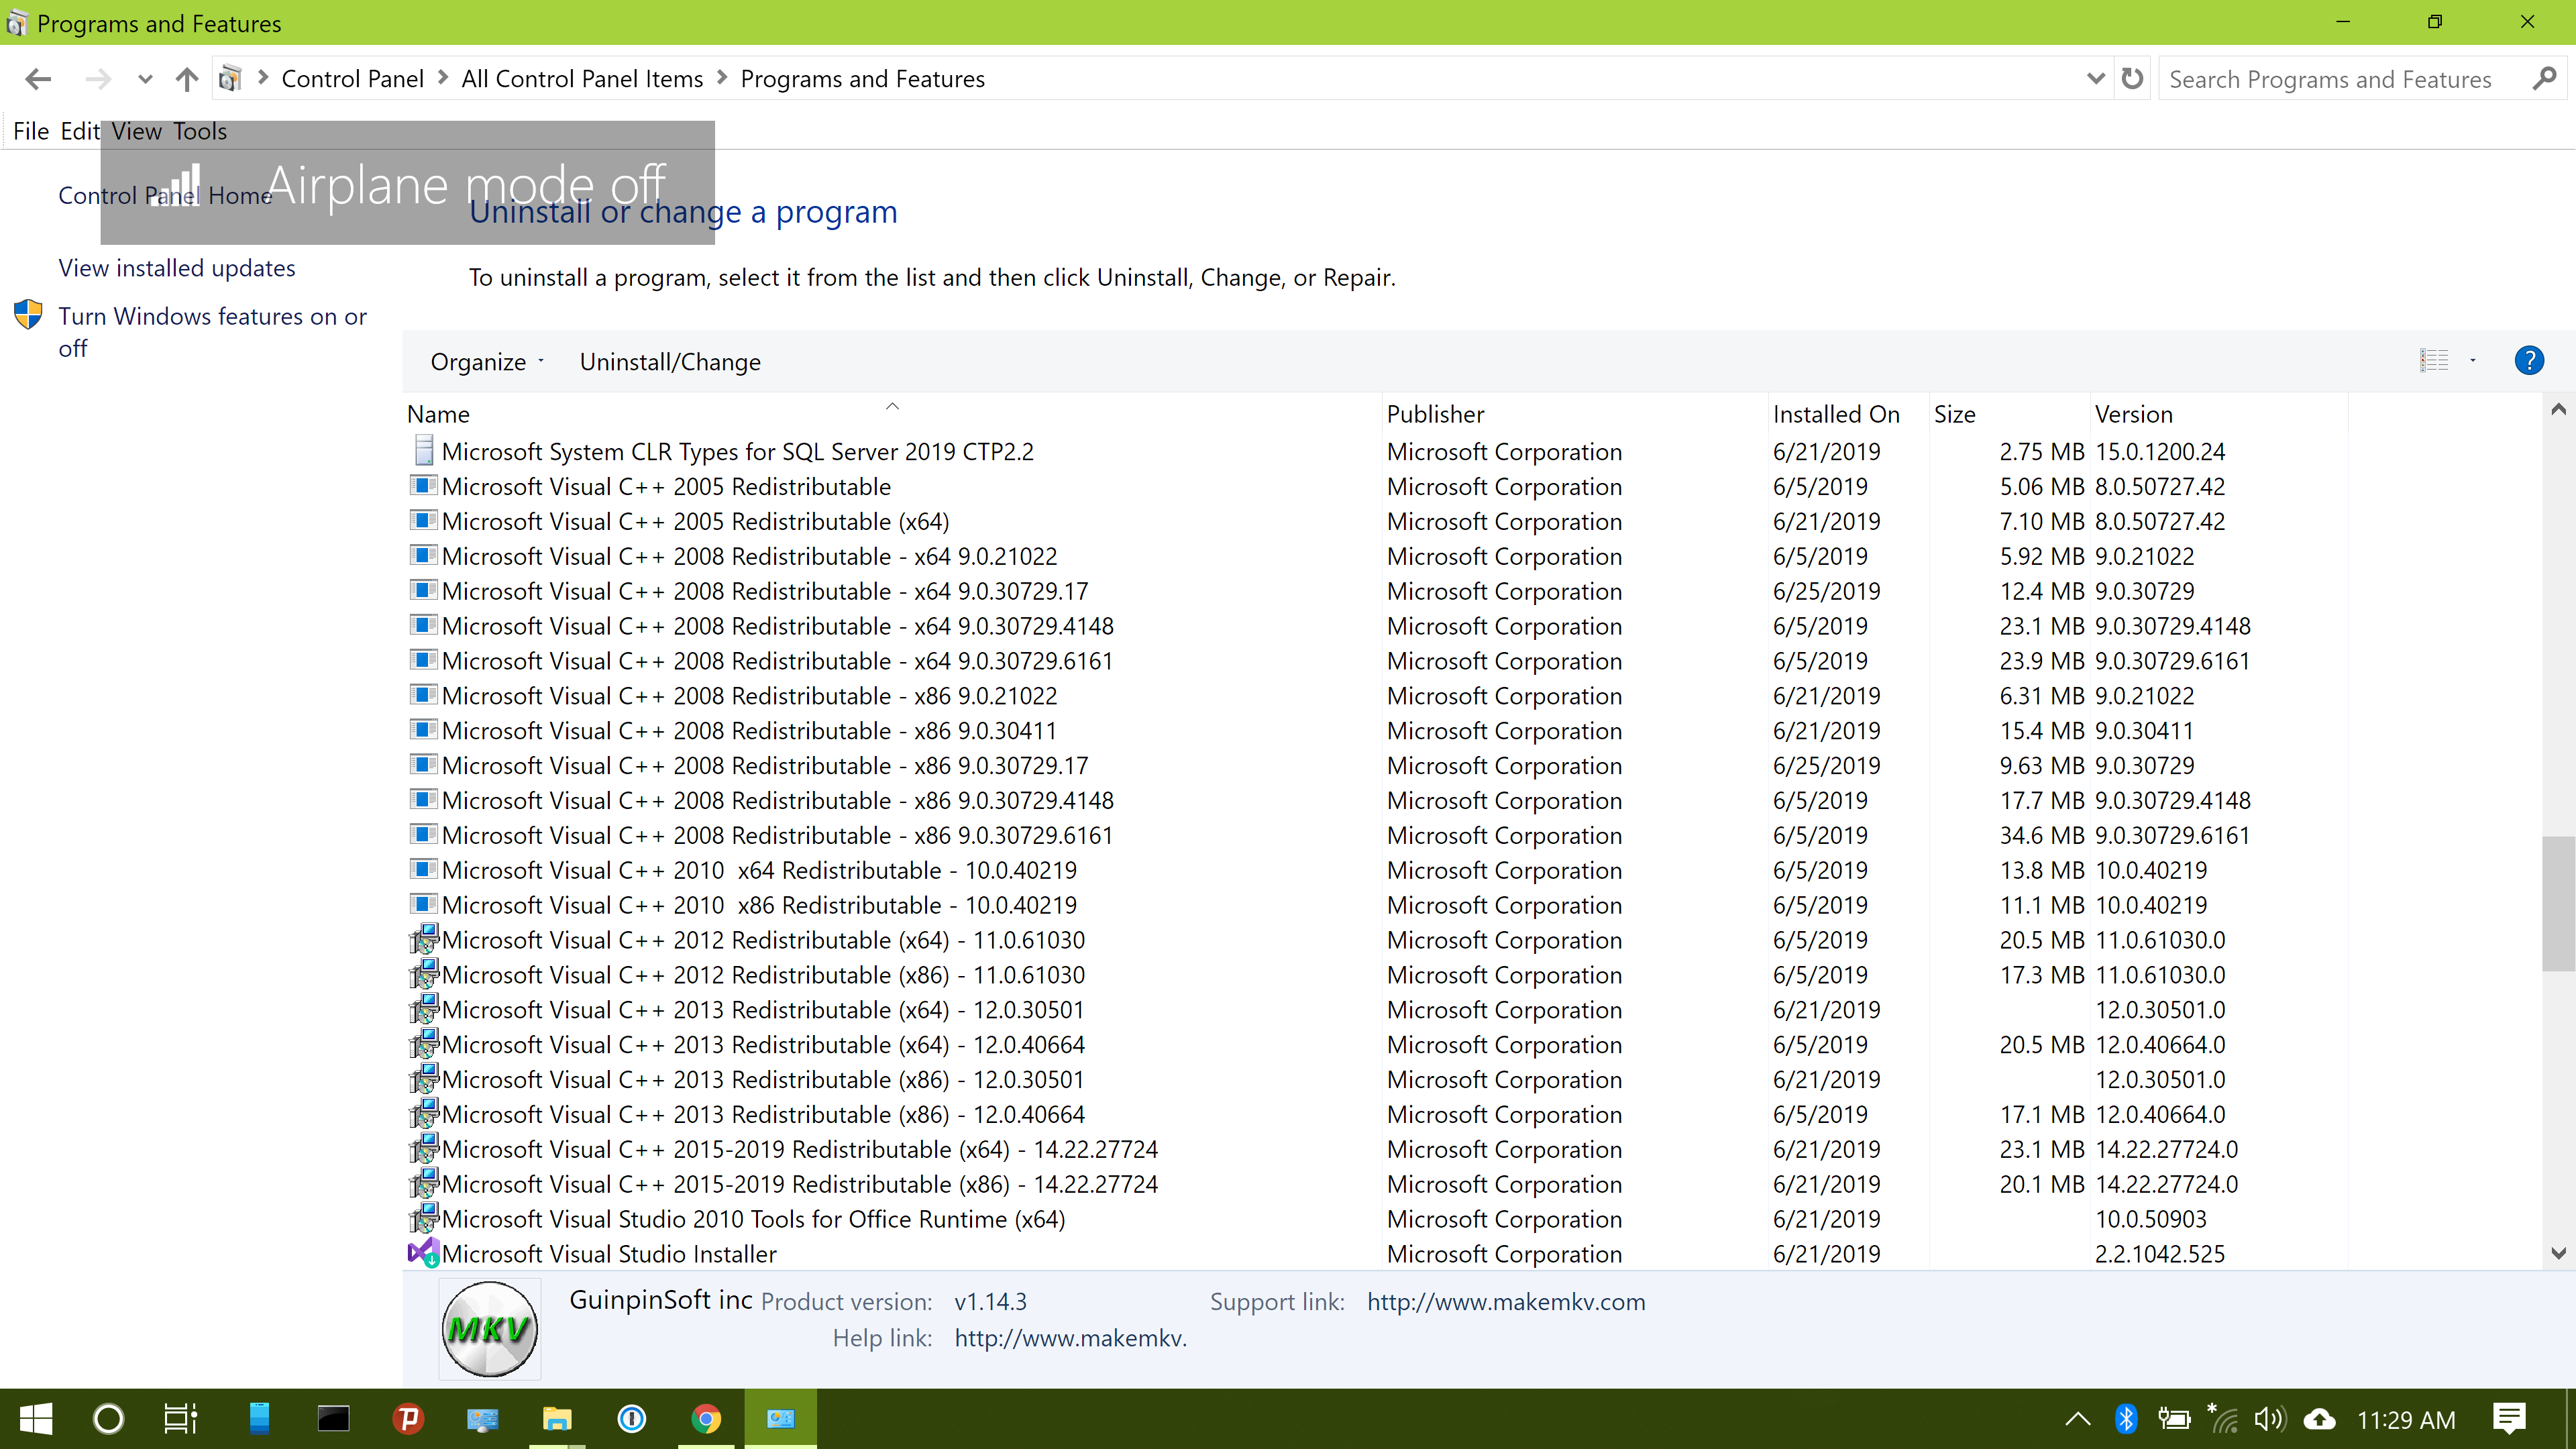Click the Visual Studio Installer purple icon
2576x1449 pixels.
click(424, 1253)
